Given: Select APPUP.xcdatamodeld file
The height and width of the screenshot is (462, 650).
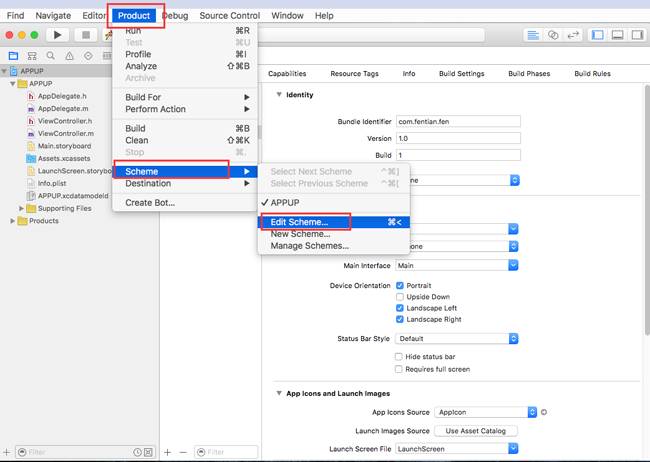Looking at the screenshot, I should [x=73, y=196].
